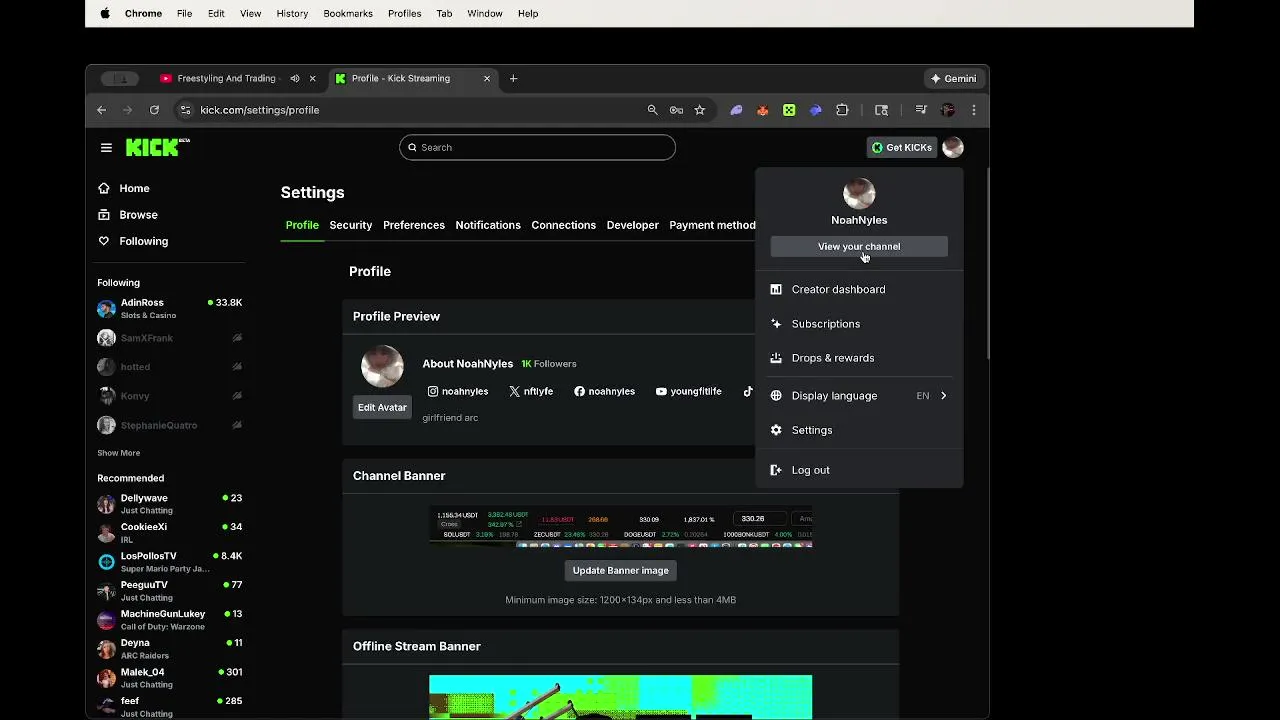
Task: Bookmark this page with the star
Action: (700, 110)
